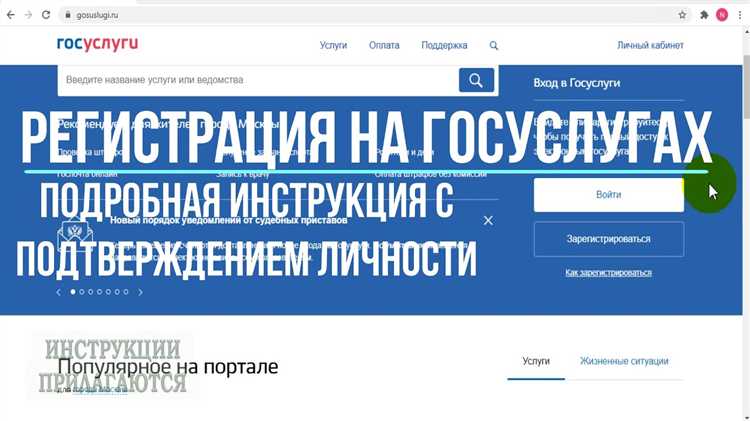This screenshot has height=421, width=750.
Task: Switch to the Жизненные ситуации tab
Action: point(624,362)
